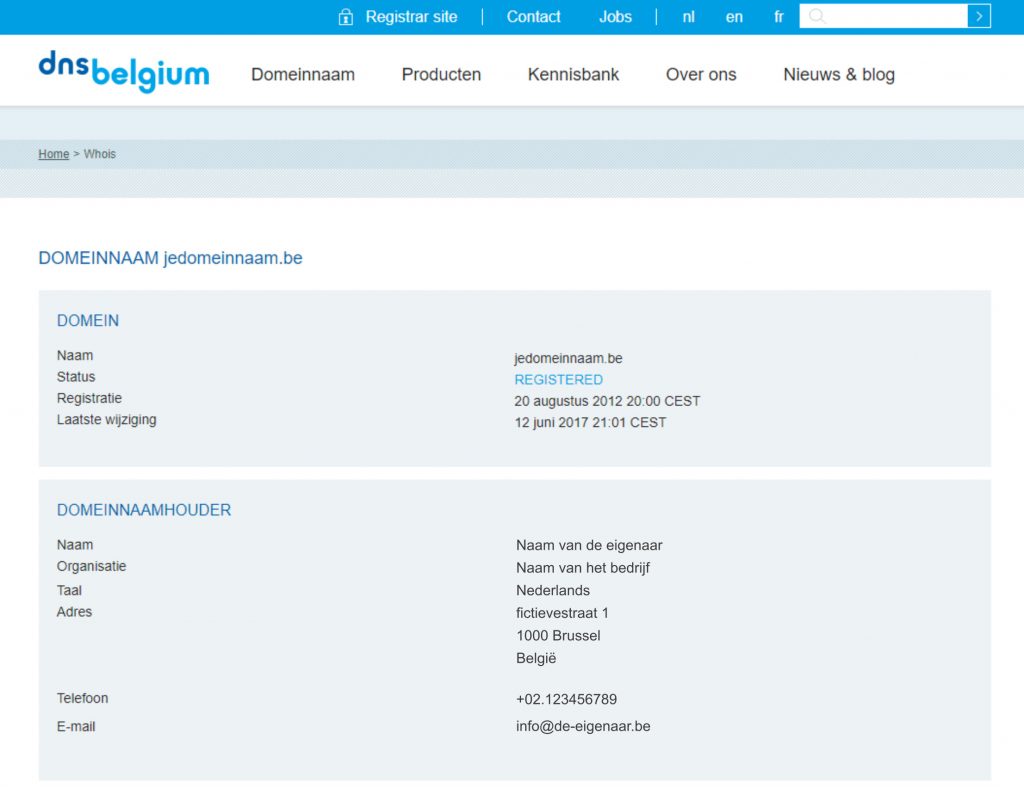Click the Registratie label
This screenshot has width=1024, height=788.
pos(89,398)
